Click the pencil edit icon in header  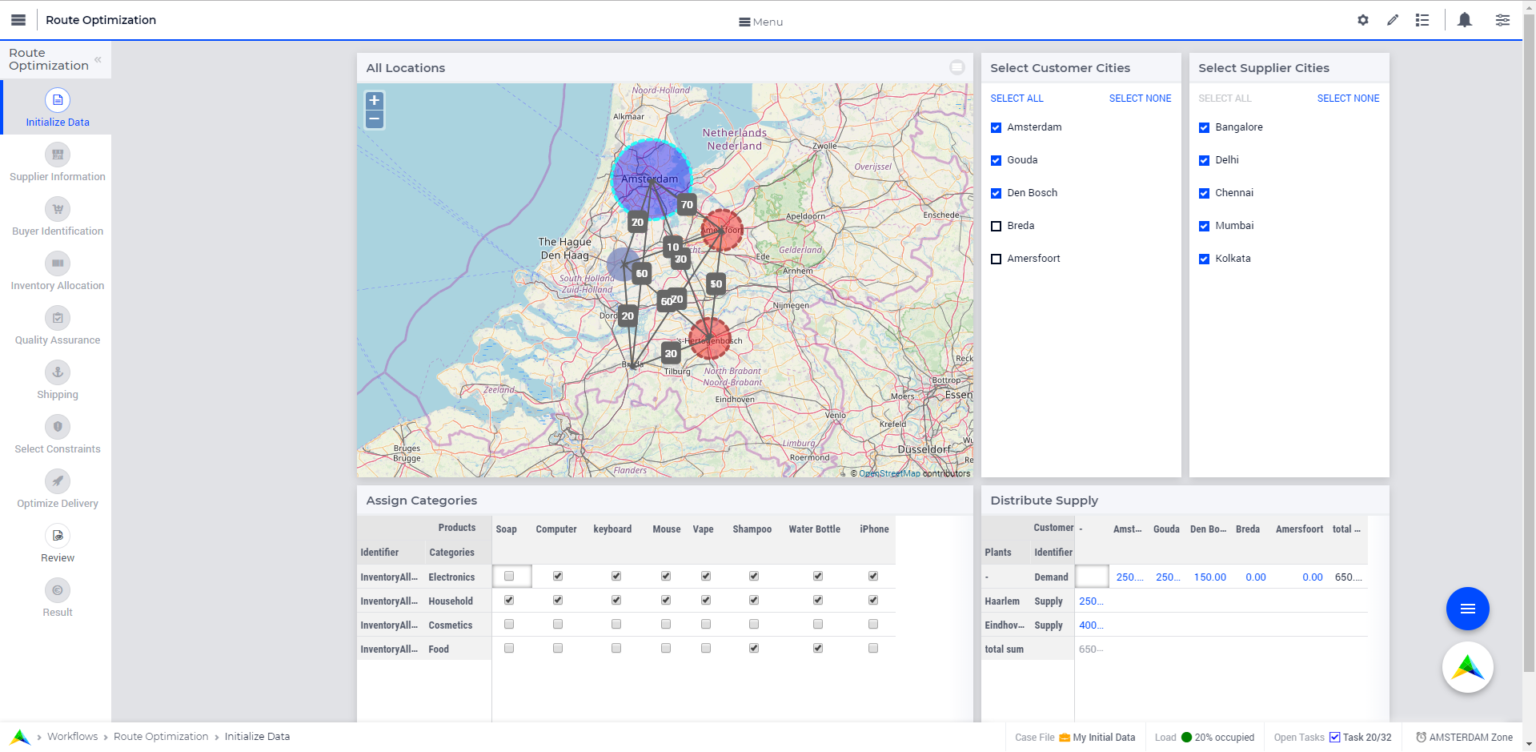pos(1392,20)
